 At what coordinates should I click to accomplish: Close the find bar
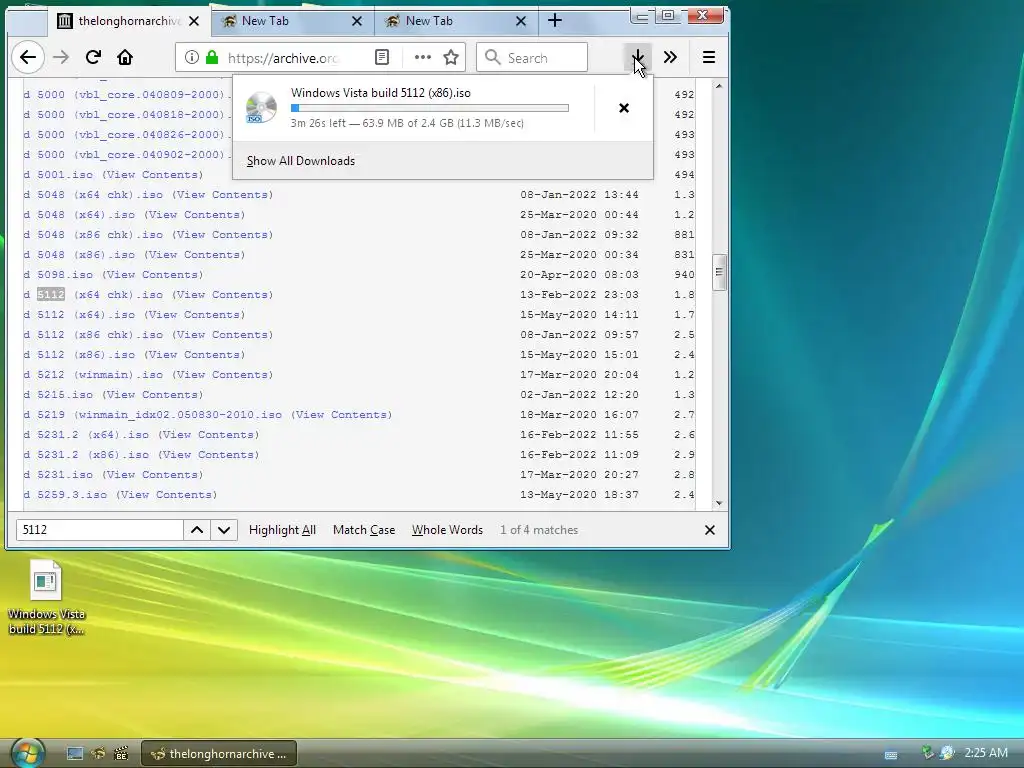tap(710, 530)
